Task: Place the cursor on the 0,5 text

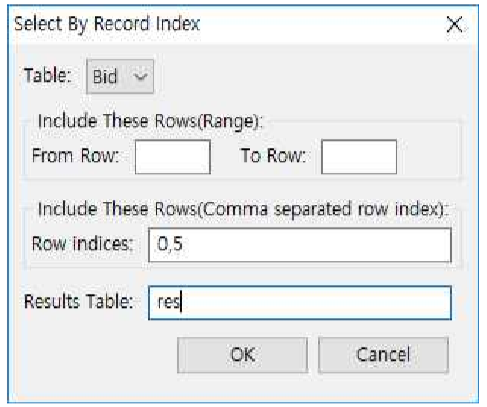Action: point(170,244)
